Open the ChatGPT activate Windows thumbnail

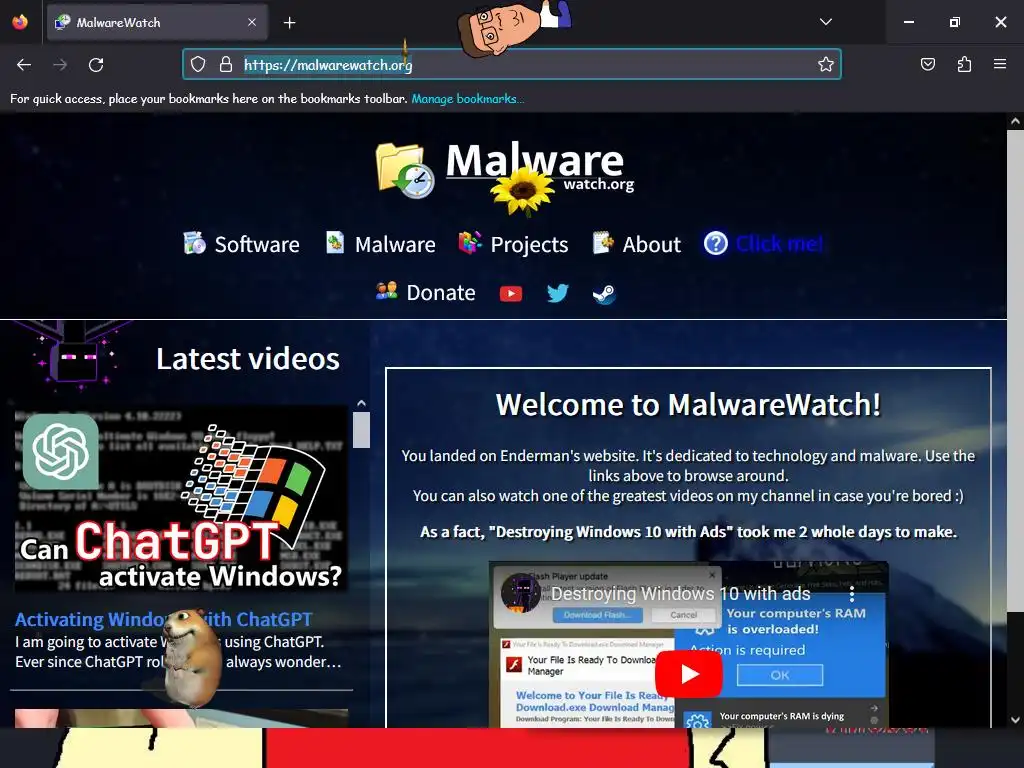(181, 500)
